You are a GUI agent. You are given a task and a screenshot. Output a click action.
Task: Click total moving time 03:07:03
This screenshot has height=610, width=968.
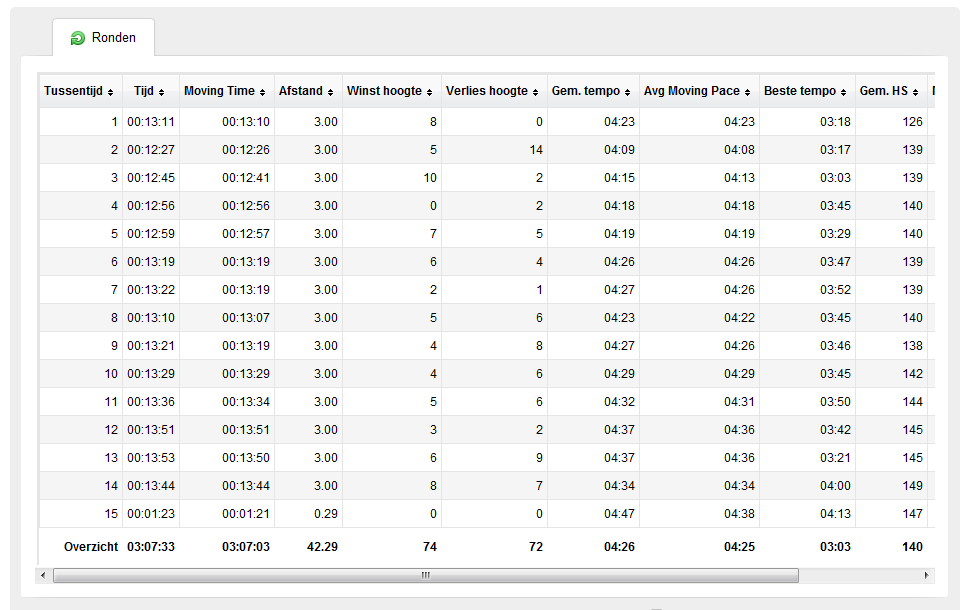tap(246, 546)
